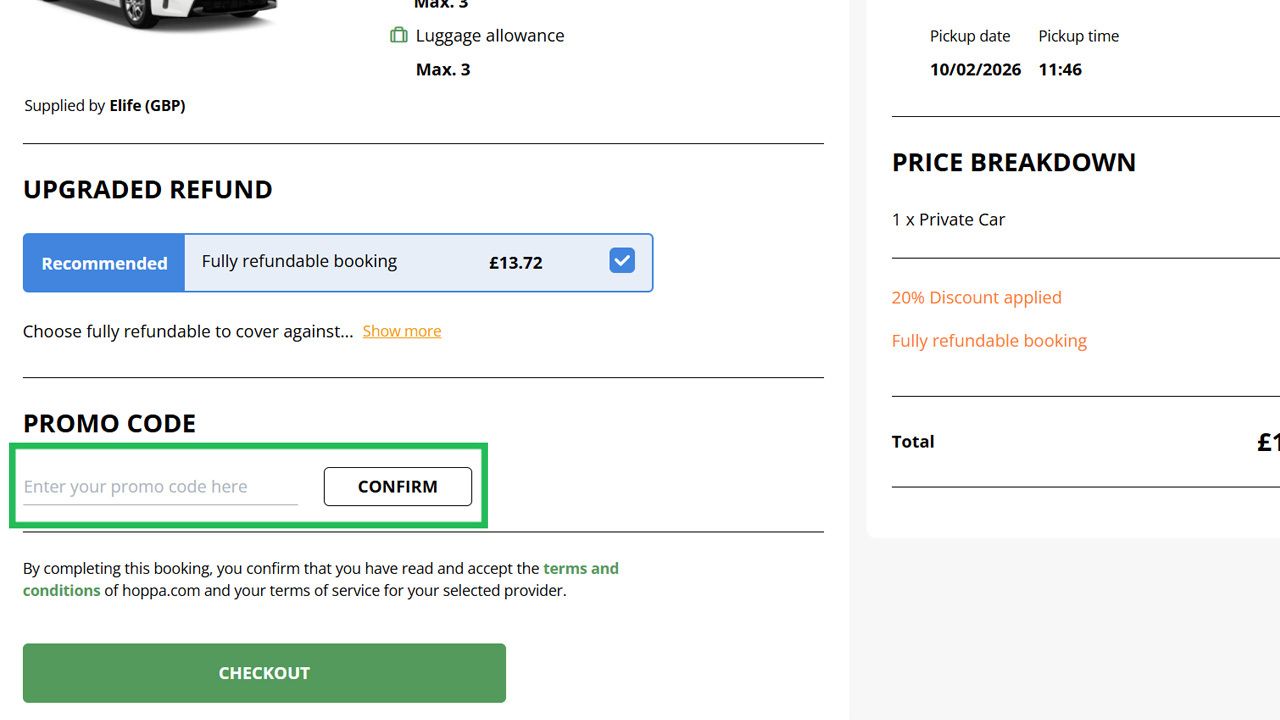
Task: Click the PRICE BREAKDOWN heading
Action: 1014,162
